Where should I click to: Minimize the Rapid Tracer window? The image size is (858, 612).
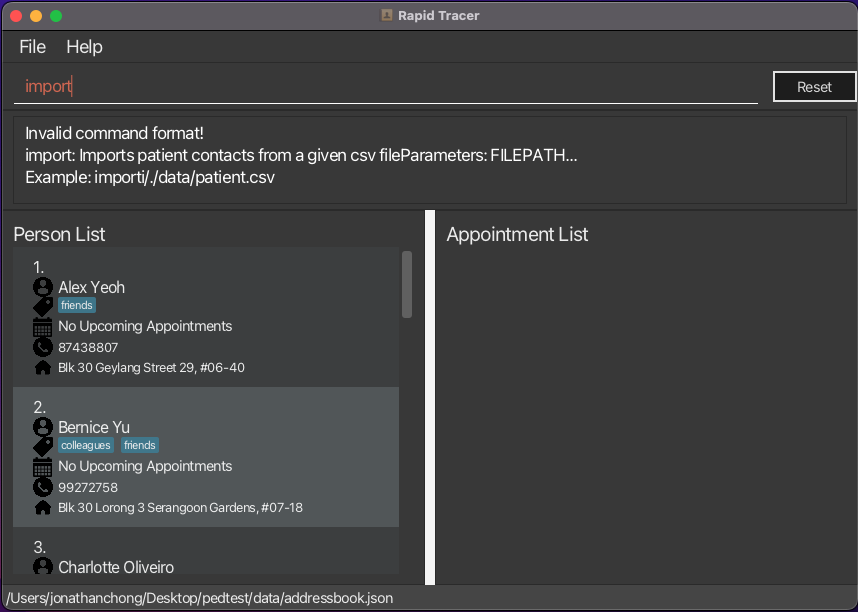(x=36, y=16)
